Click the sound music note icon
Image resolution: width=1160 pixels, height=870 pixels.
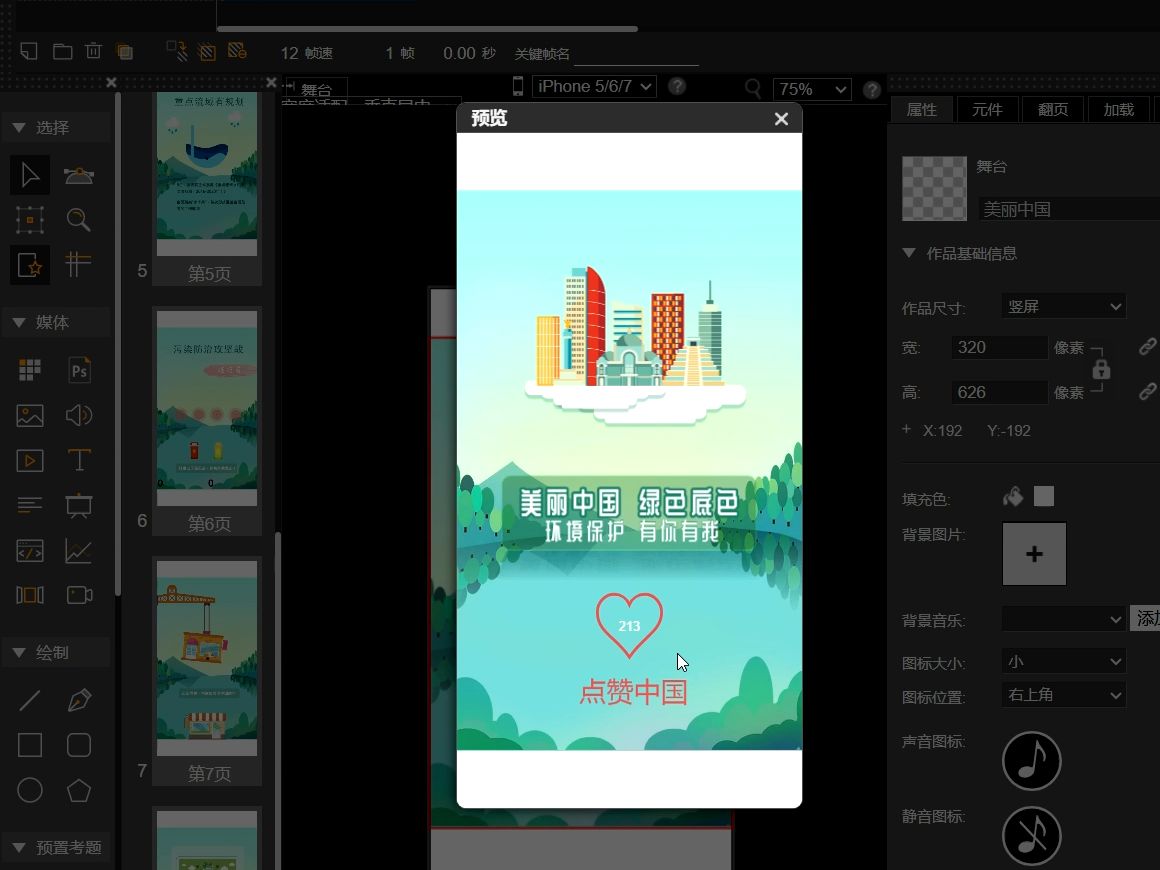1031,761
